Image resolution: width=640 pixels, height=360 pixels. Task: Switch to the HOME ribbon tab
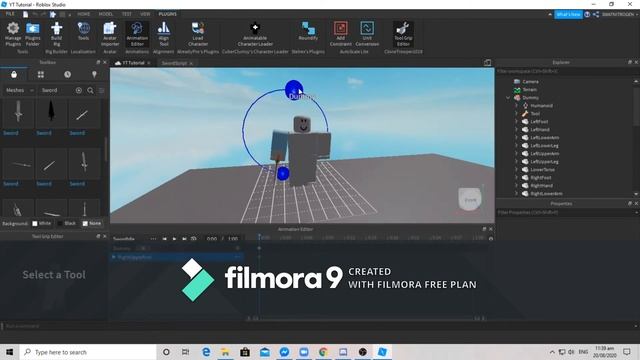(84, 14)
